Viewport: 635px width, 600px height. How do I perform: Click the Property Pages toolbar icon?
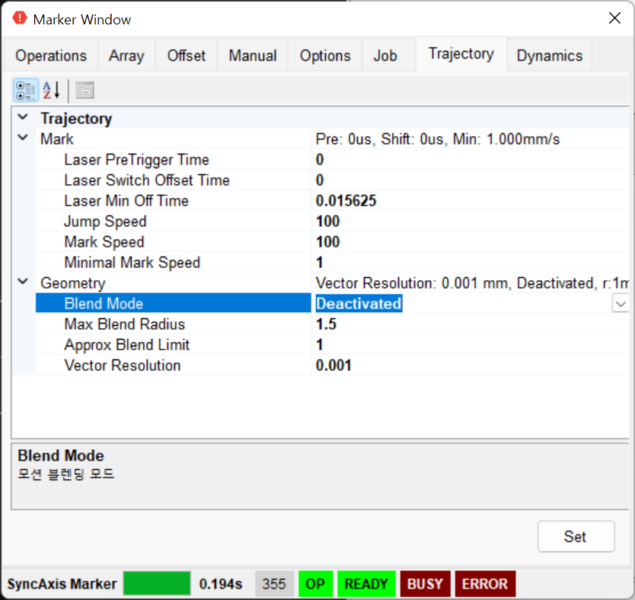[x=85, y=90]
